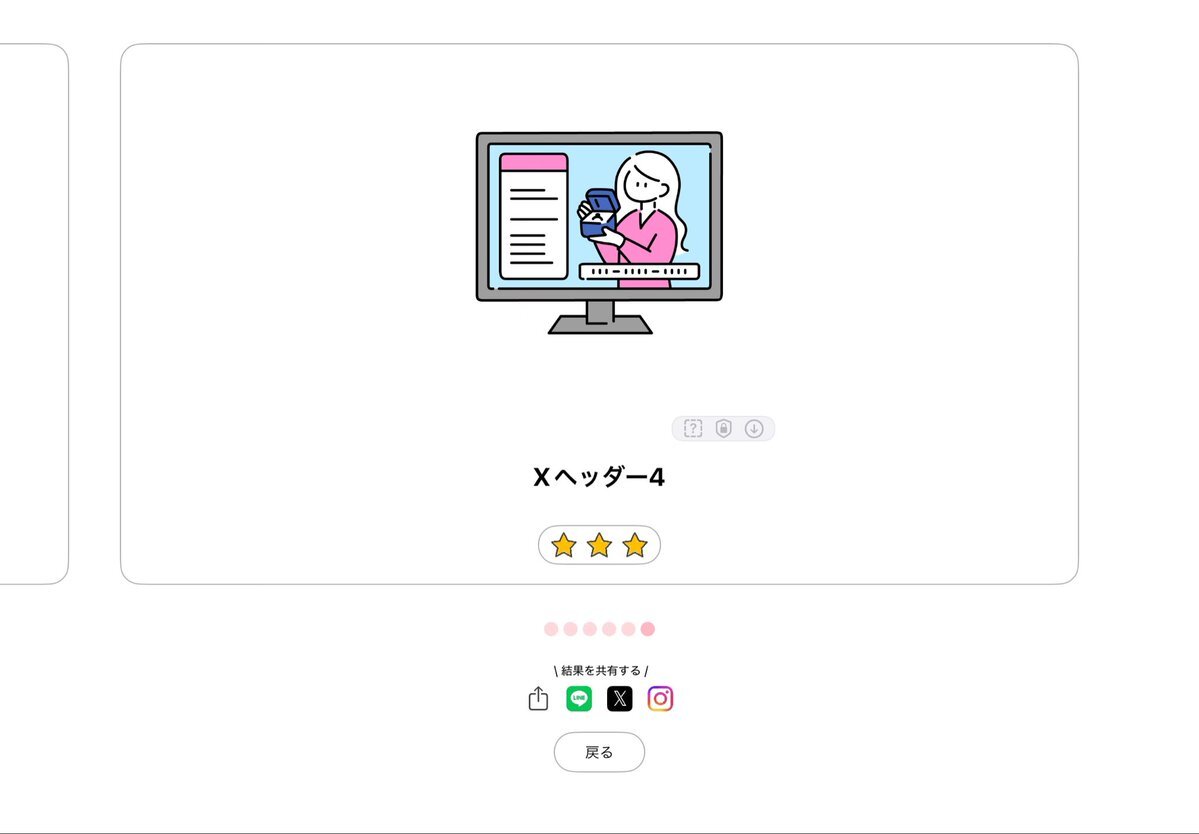Screen dimensions: 1199x834
Task: Click the middle yellow star
Action: (x=600, y=545)
